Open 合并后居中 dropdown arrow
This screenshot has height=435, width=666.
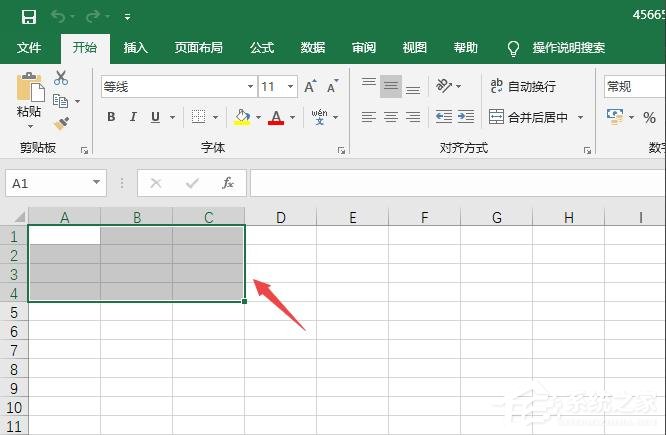pyautogui.click(x=581, y=117)
